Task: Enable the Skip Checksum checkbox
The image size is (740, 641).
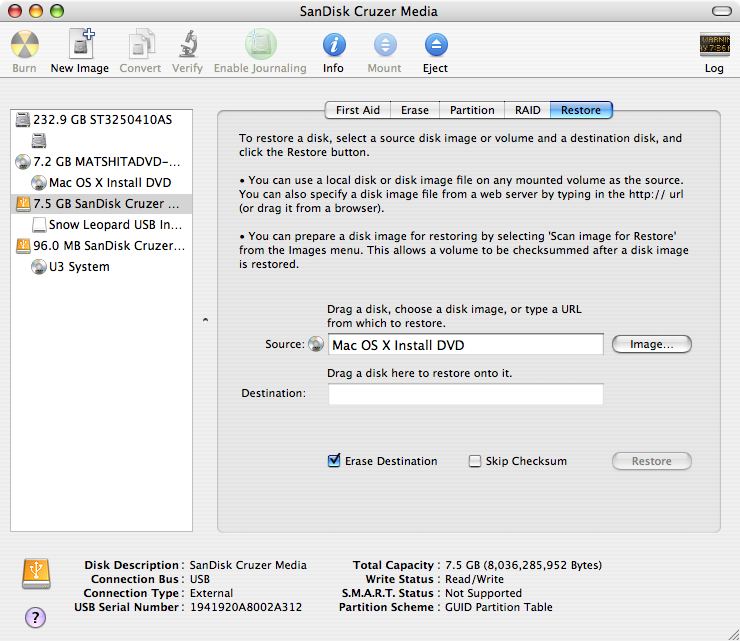Action: [475, 461]
